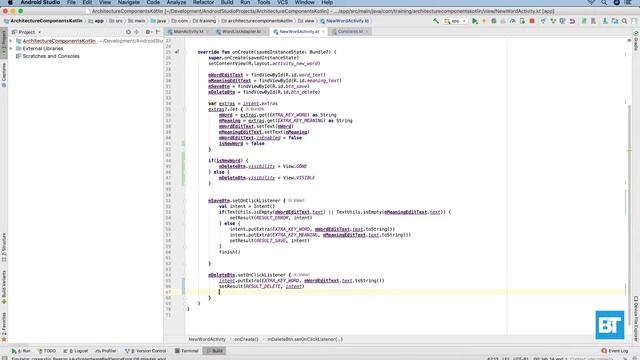
Task: Click the Profile app gauge icon
Action: click(x=513, y=21)
